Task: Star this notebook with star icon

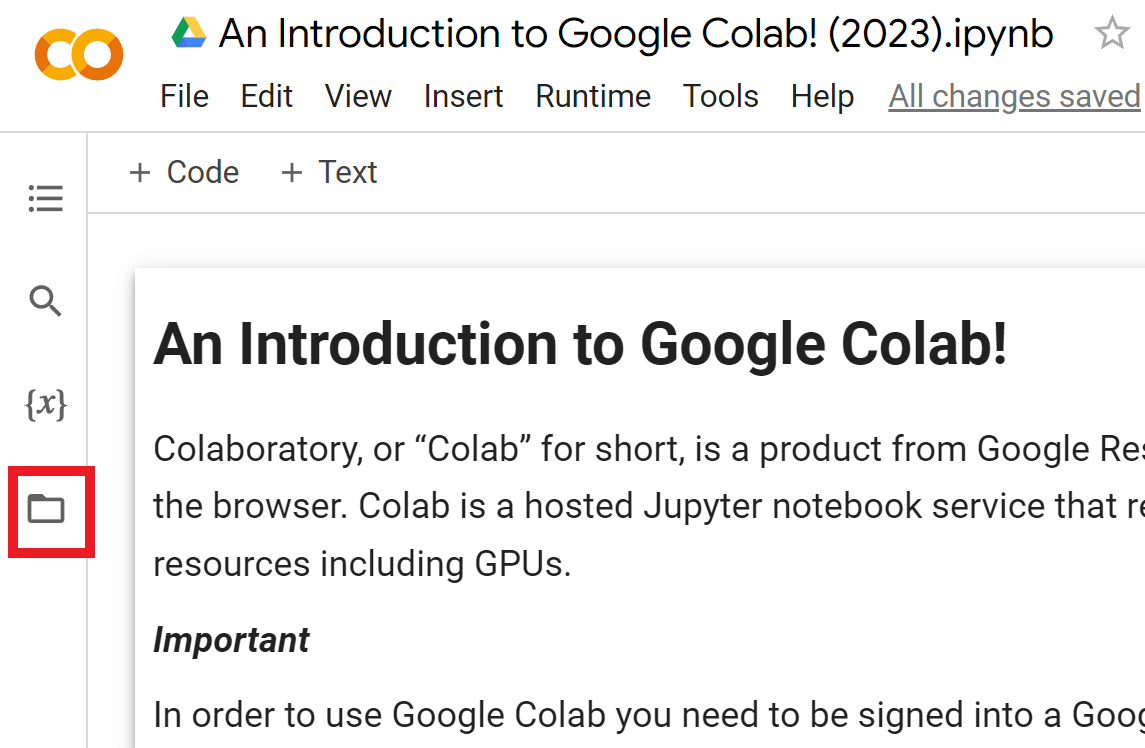Action: click(1111, 35)
